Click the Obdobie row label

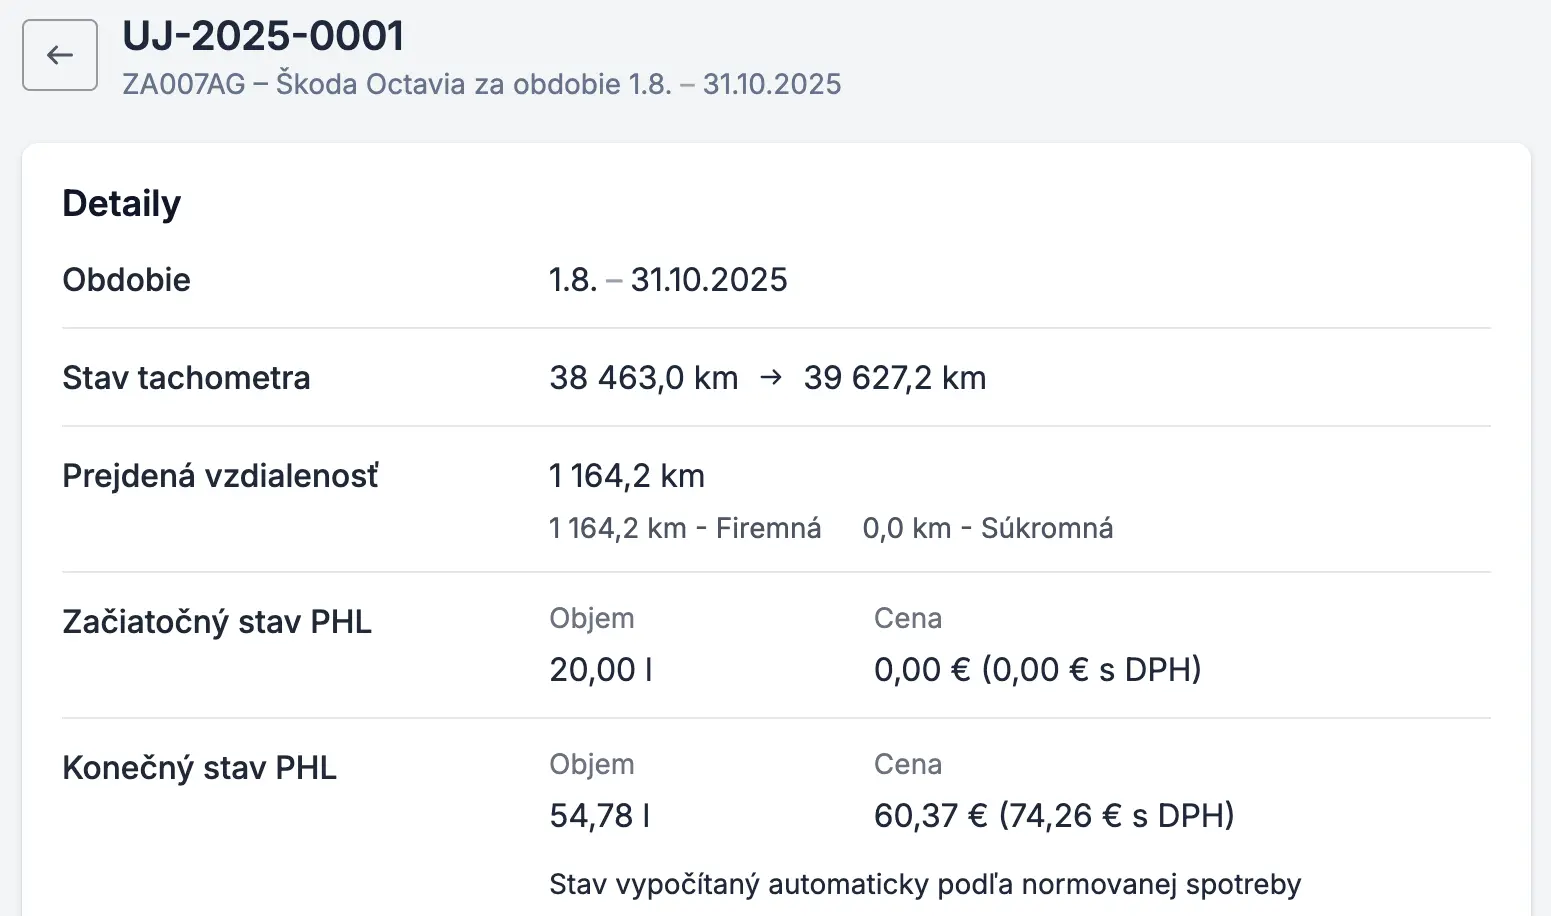point(126,280)
